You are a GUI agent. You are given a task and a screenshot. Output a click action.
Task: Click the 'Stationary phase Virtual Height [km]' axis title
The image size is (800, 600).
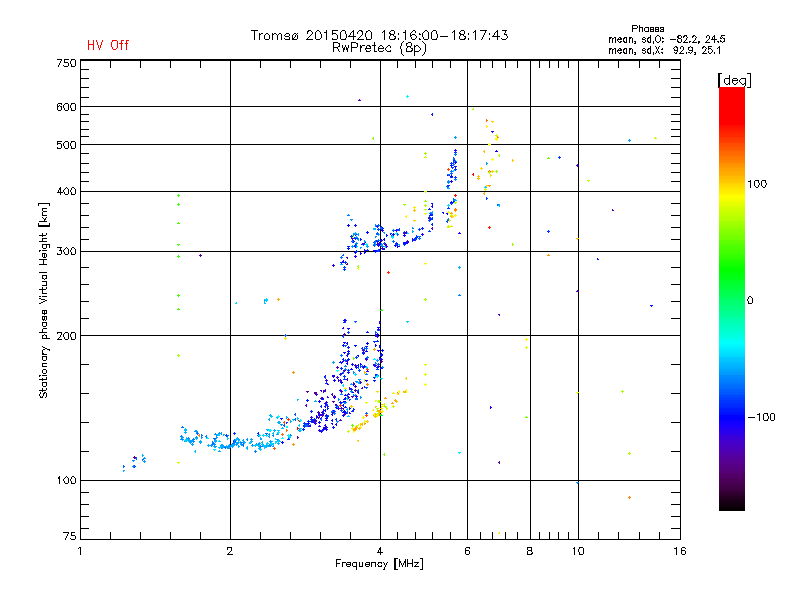click(43, 300)
